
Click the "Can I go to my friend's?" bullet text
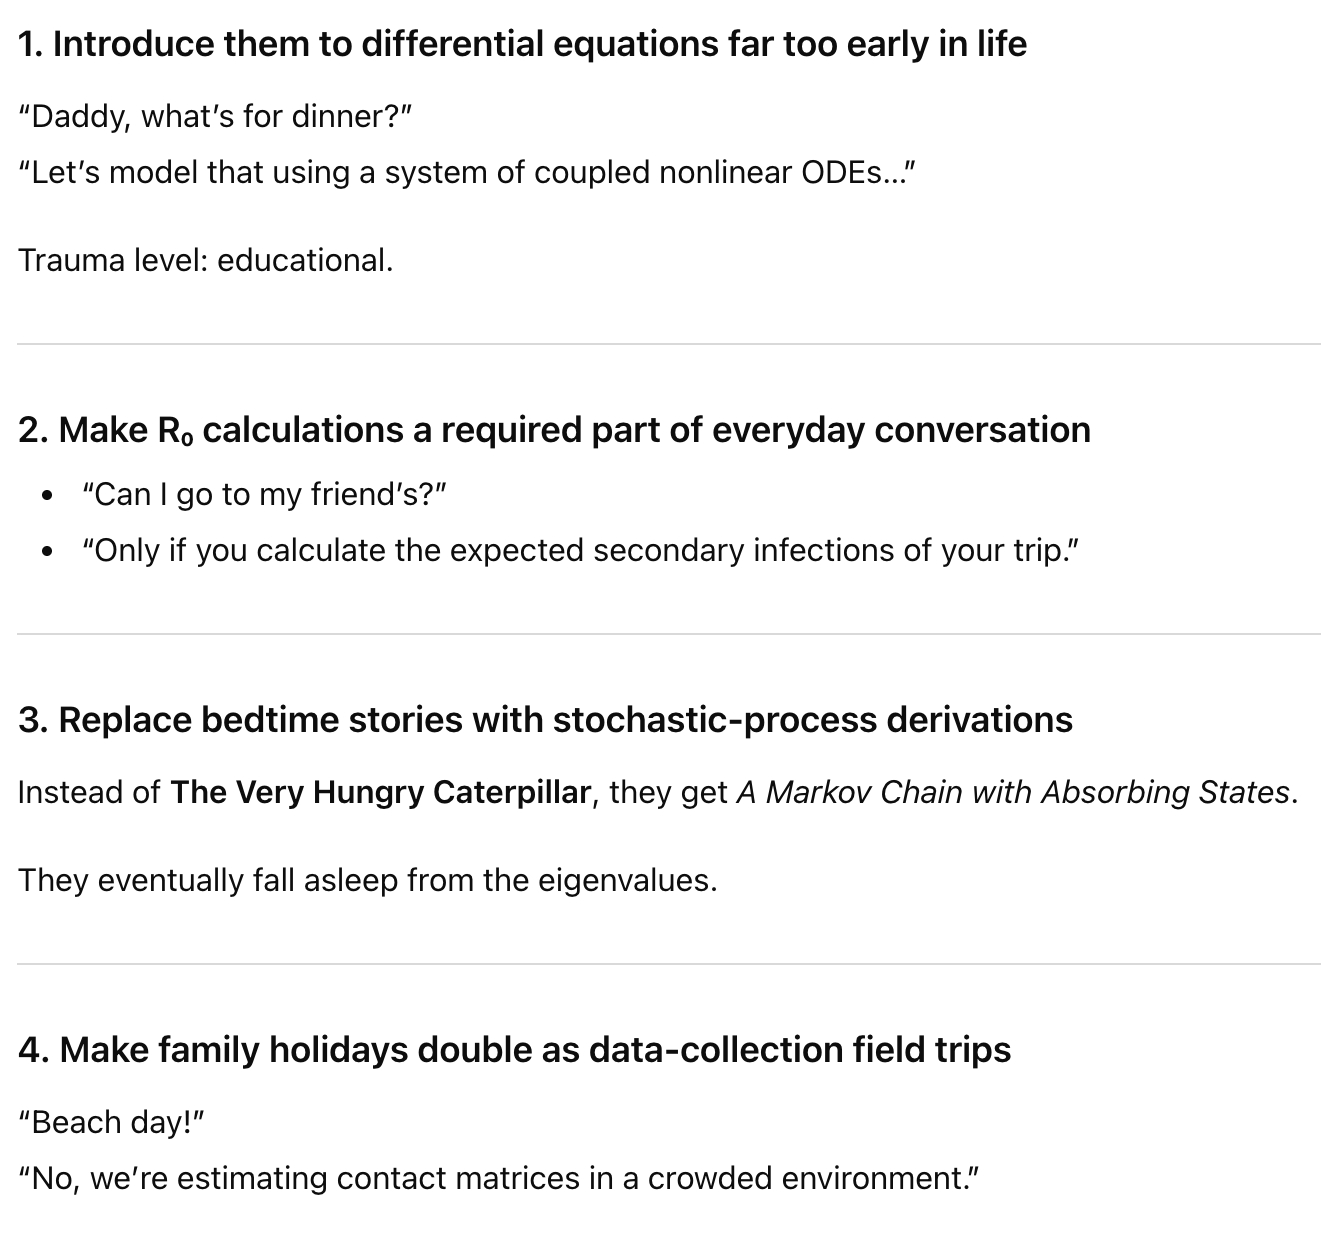[264, 495]
